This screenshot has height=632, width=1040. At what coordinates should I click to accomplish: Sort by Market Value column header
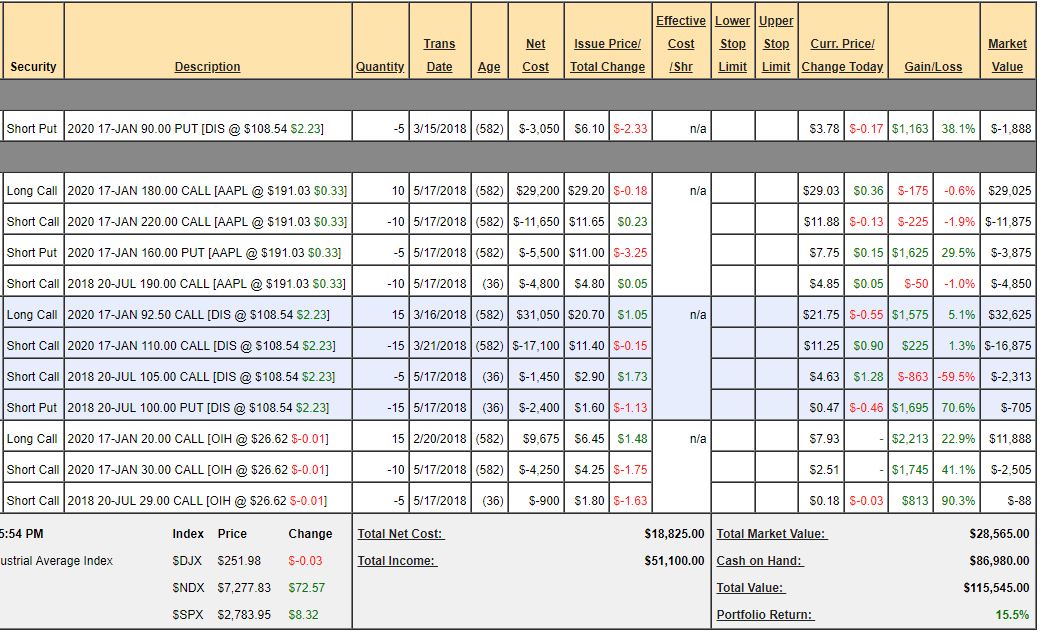pos(1007,55)
